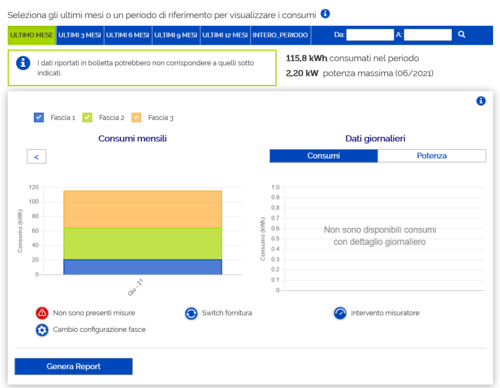Switch to the Potenza daily data tab

coord(432,156)
